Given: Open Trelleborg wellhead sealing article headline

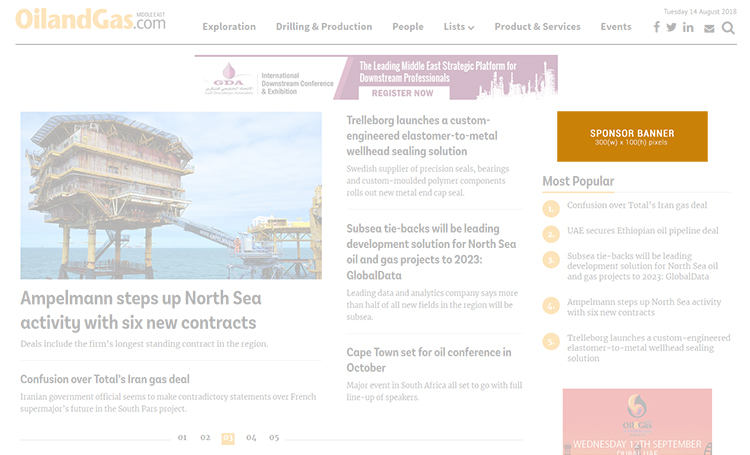Looking at the screenshot, I should (422, 136).
